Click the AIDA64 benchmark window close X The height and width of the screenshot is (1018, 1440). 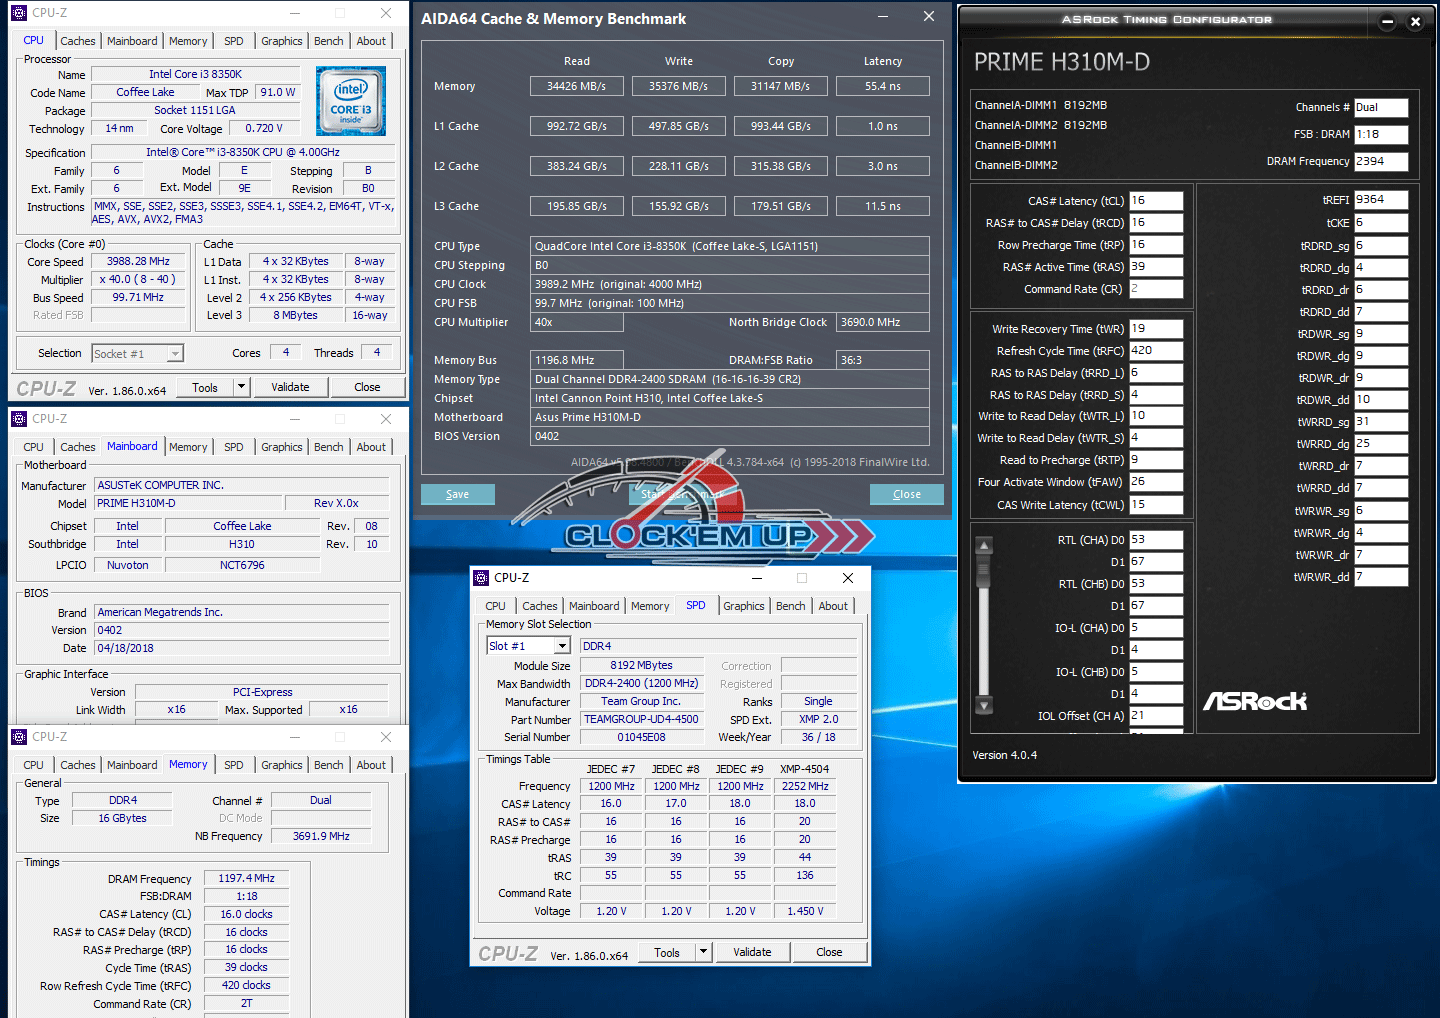click(x=929, y=17)
